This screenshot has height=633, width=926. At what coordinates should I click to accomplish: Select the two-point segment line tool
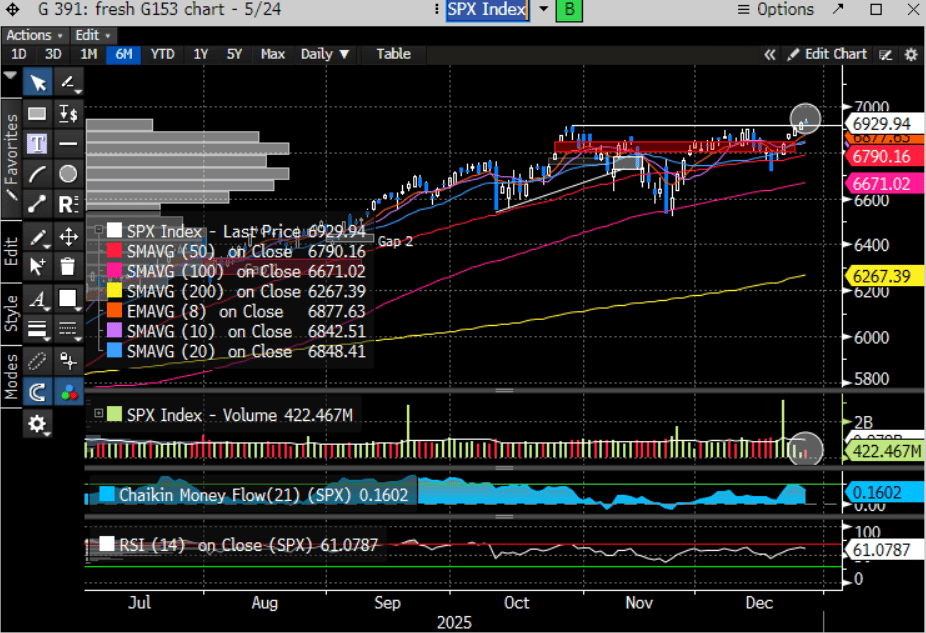[x=38, y=204]
